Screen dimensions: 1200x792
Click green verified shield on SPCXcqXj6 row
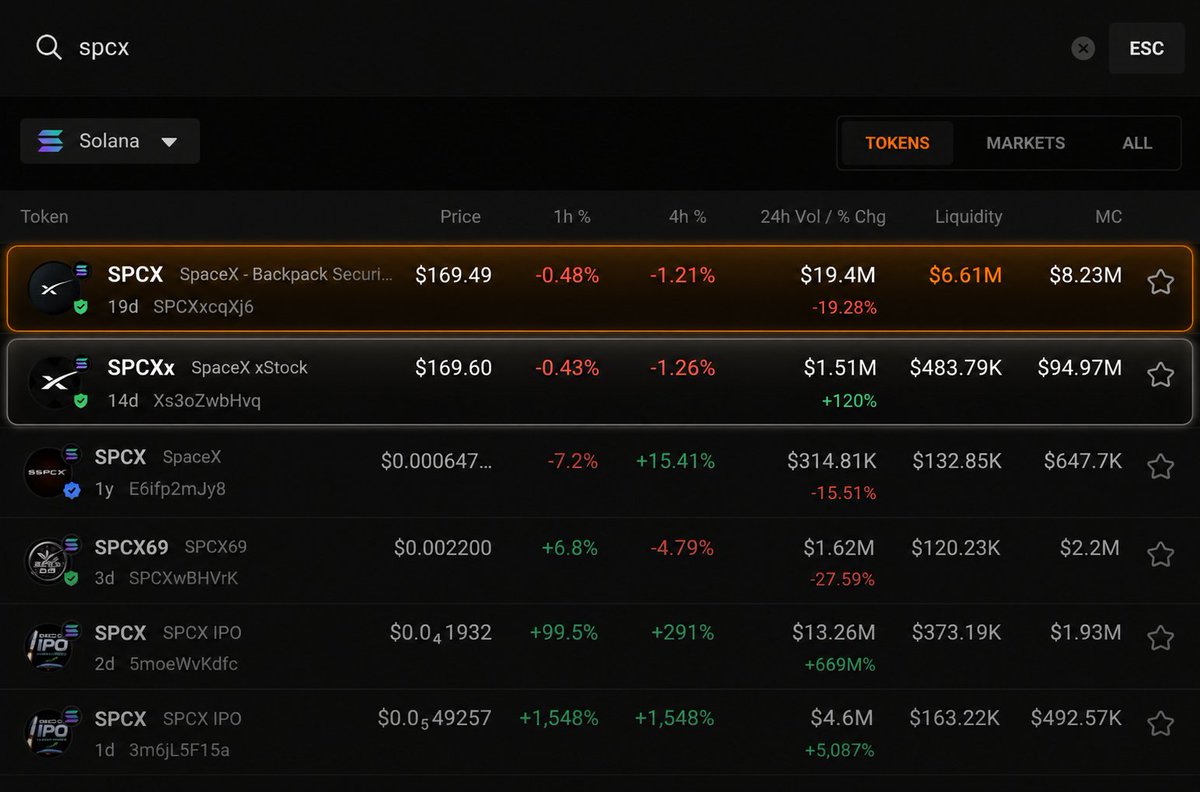click(81, 307)
